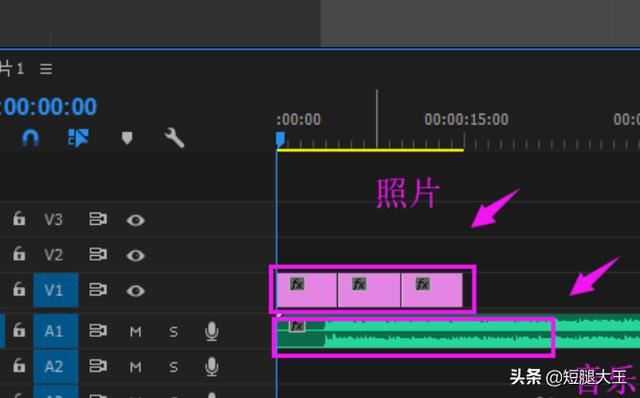Hide track V2 output with eye icon
Viewport: 640px width, 398px height.
pyautogui.click(x=136, y=256)
